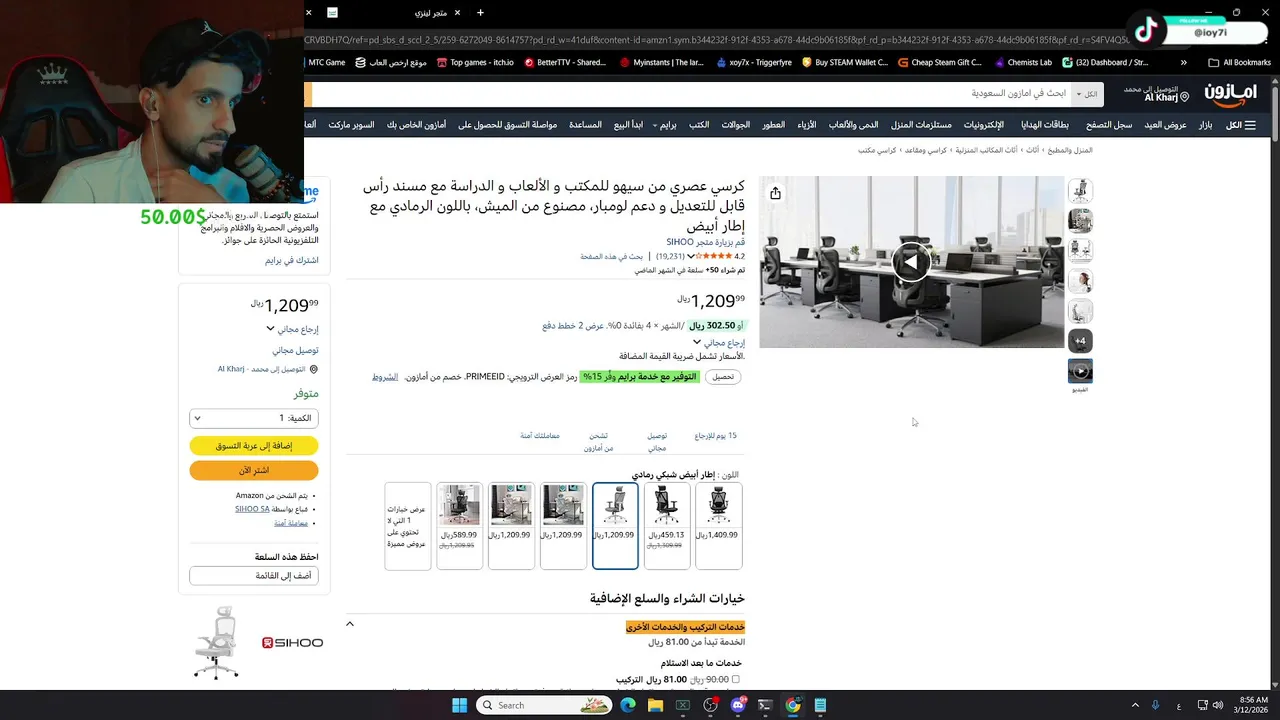1280x720 pixels.
Task: Open the quantity dropdown الكمية
Action: [254, 418]
